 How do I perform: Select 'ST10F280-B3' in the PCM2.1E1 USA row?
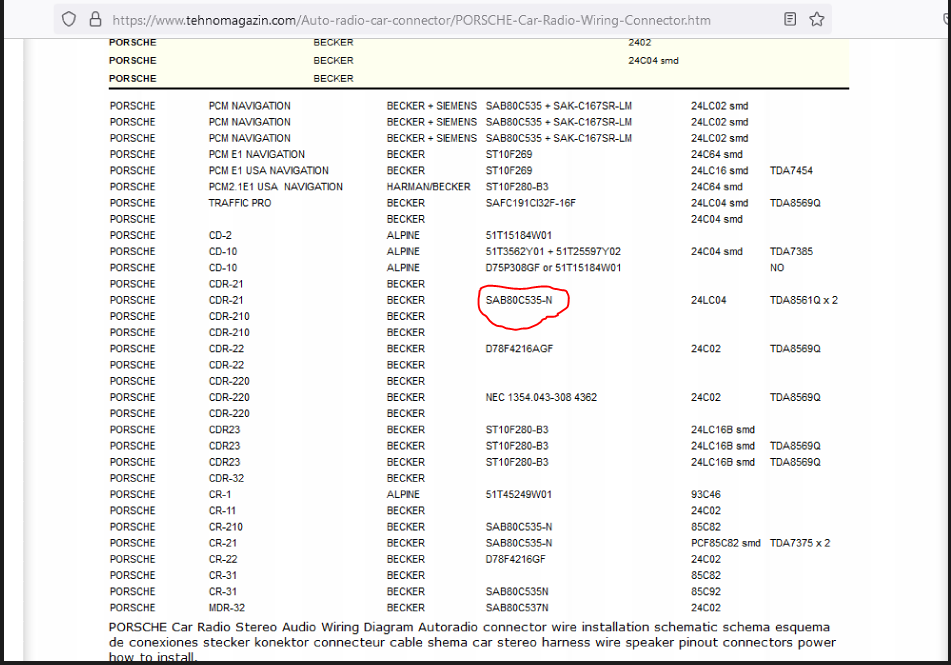(x=517, y=187)
